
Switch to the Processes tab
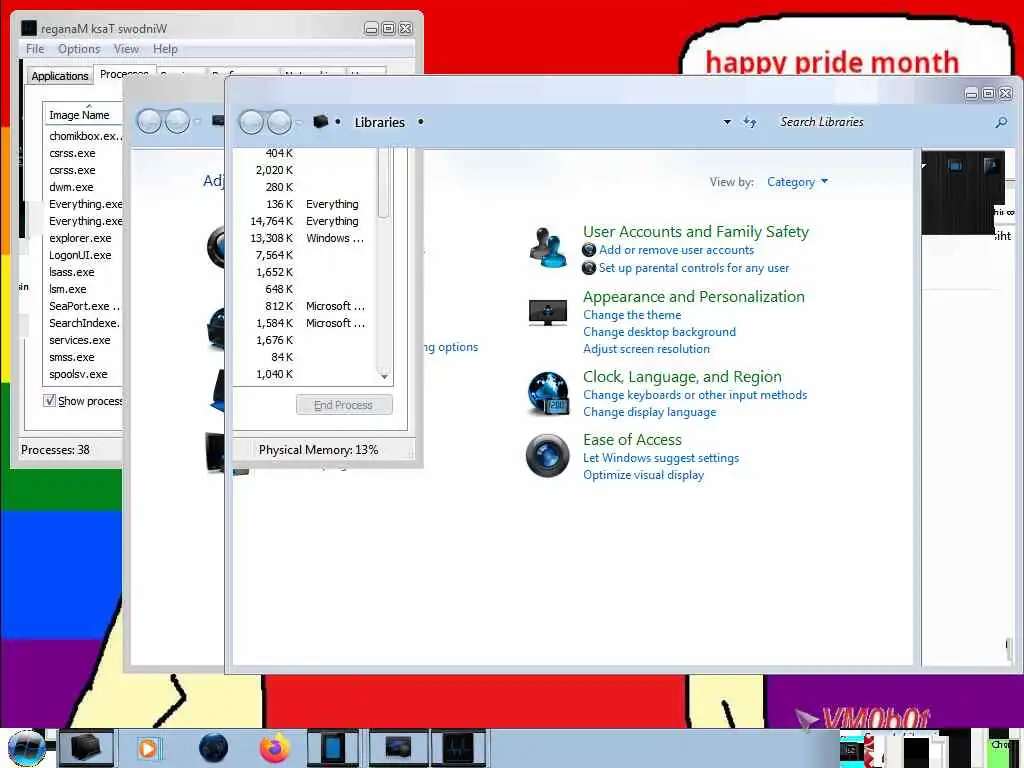click(x=125, y=74)
